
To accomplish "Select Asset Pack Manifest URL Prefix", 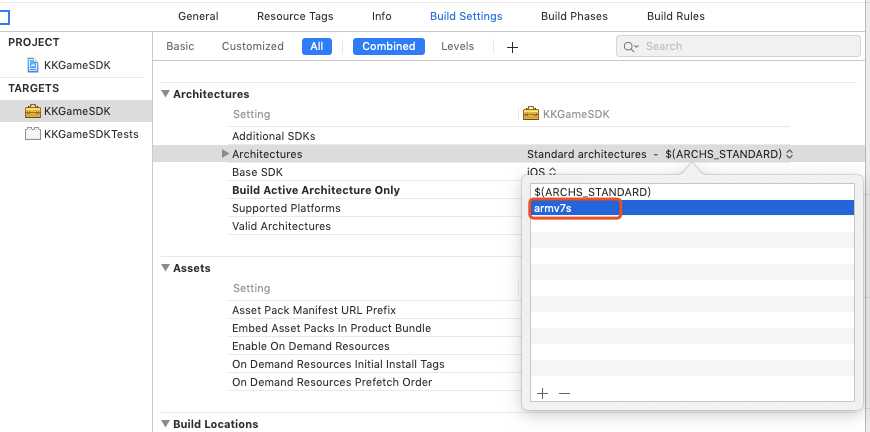I will [314, 310].
